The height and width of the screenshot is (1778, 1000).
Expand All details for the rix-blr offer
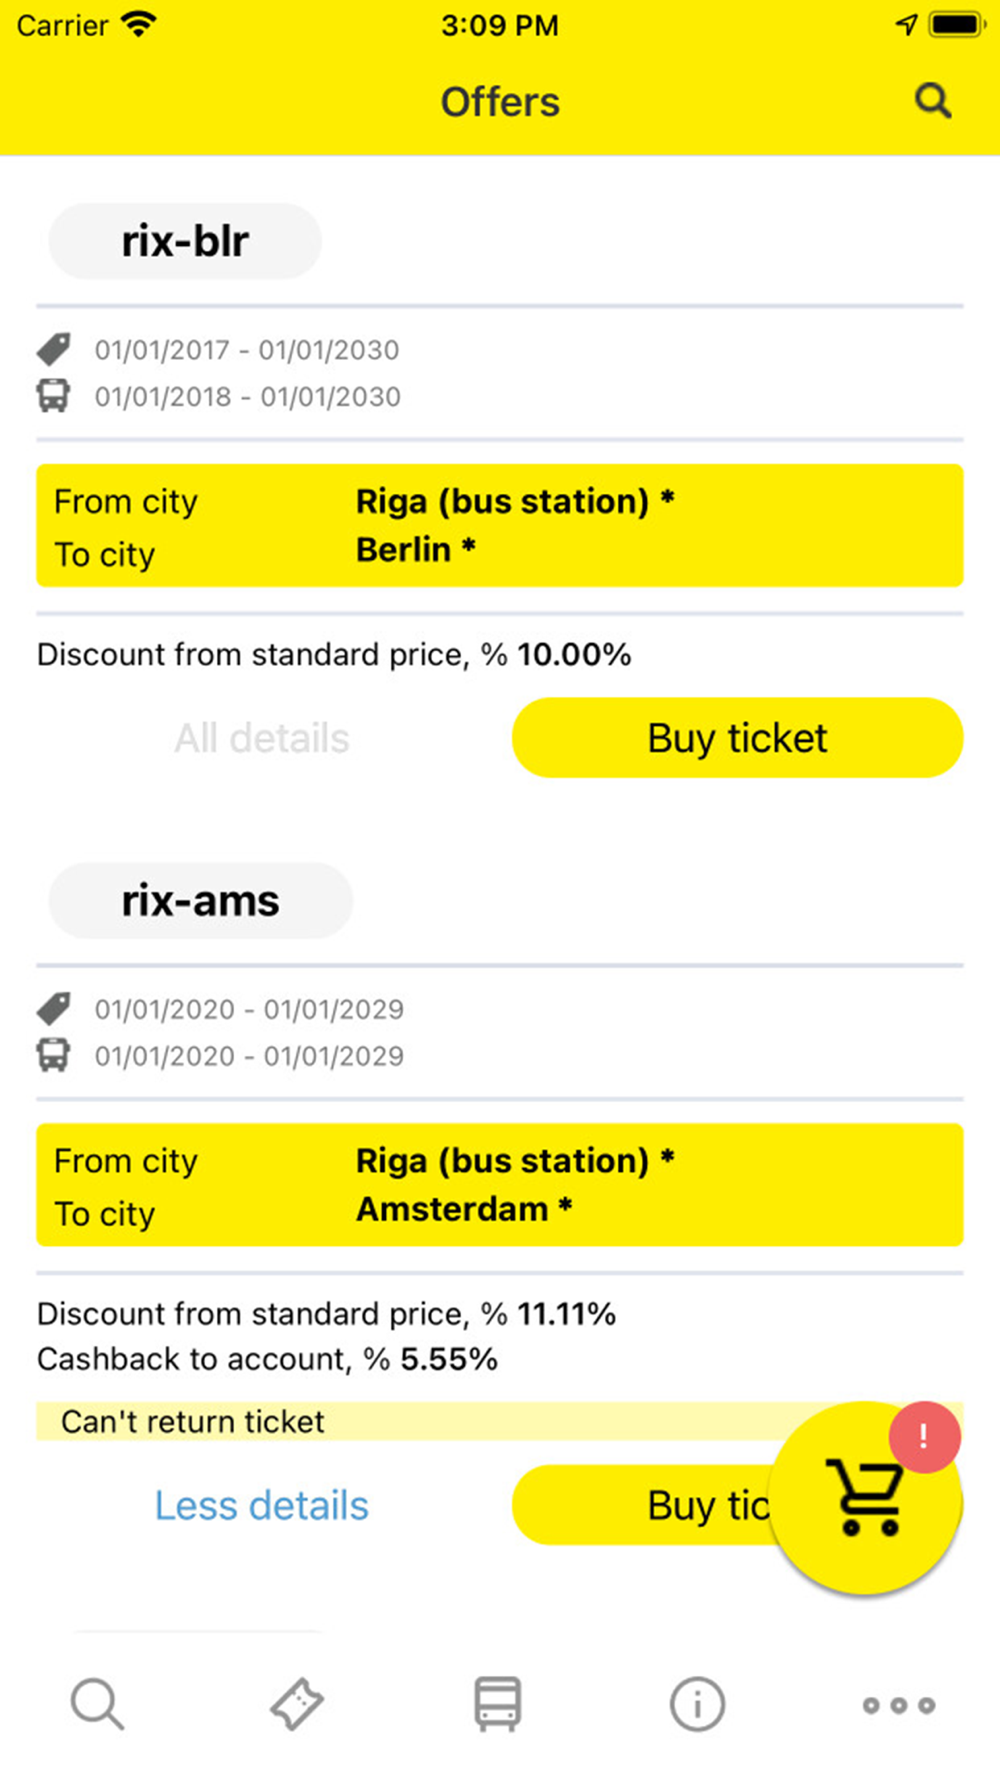click(262, 738)
